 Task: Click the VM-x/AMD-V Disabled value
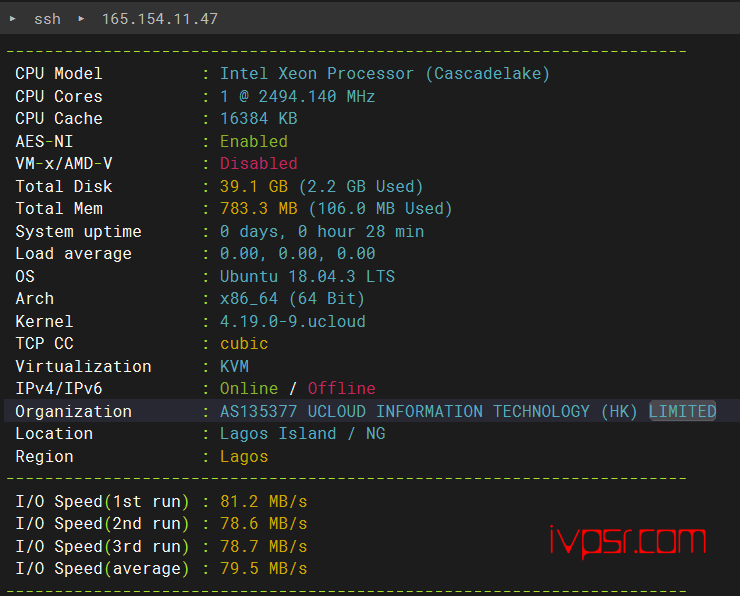pos(259,163)
